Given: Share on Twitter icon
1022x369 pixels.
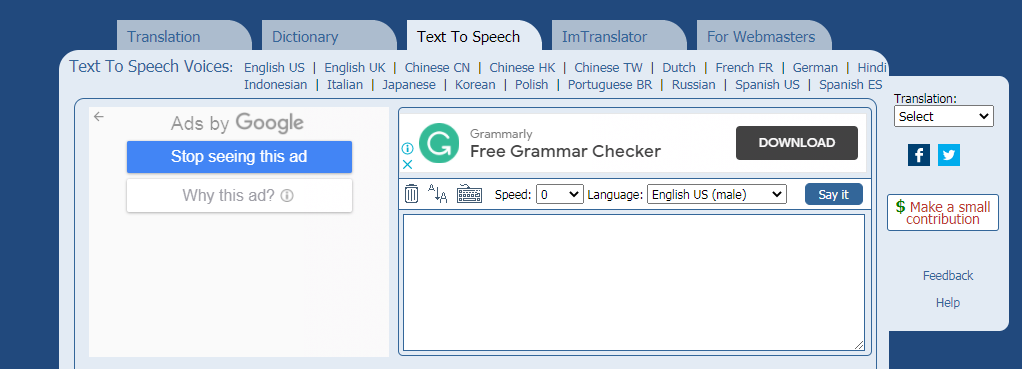Looking at the screenshot, I should [949, 155].
